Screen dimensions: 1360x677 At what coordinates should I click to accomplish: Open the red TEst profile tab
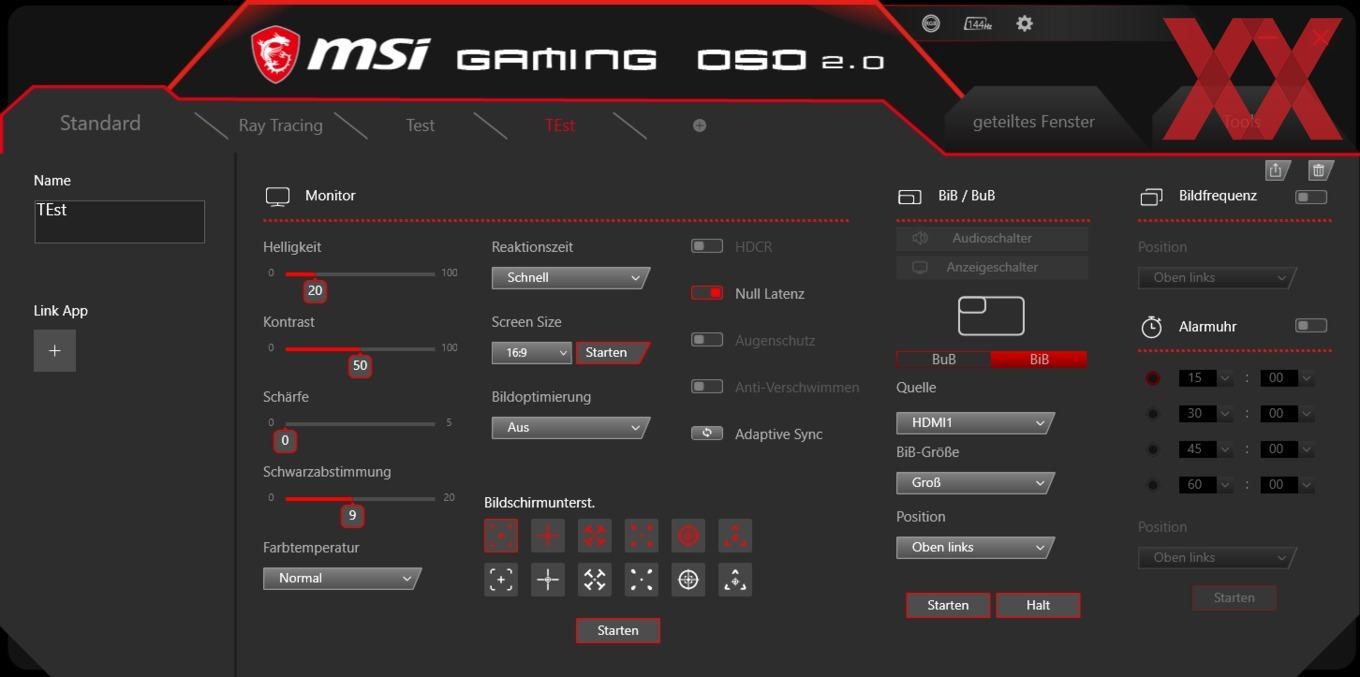point(560,125)
